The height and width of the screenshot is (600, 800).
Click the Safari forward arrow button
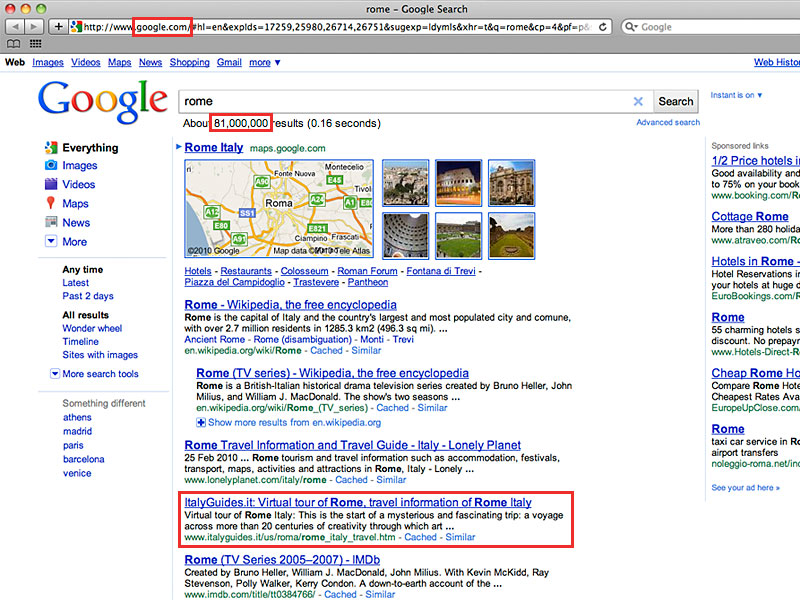[33, 26]
